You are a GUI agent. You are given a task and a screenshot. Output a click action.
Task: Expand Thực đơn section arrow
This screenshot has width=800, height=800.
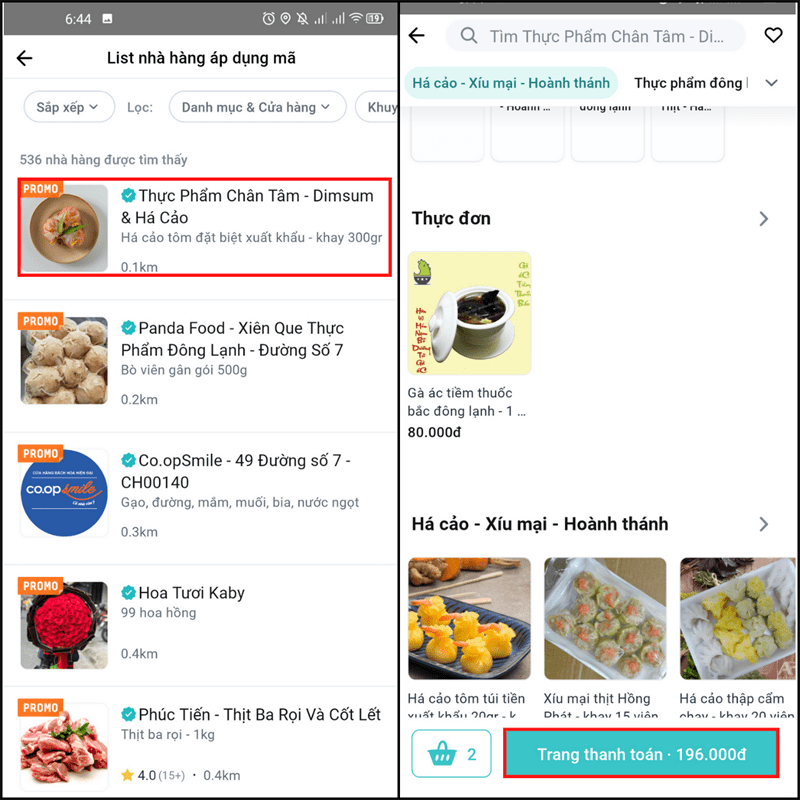point(763,219)
